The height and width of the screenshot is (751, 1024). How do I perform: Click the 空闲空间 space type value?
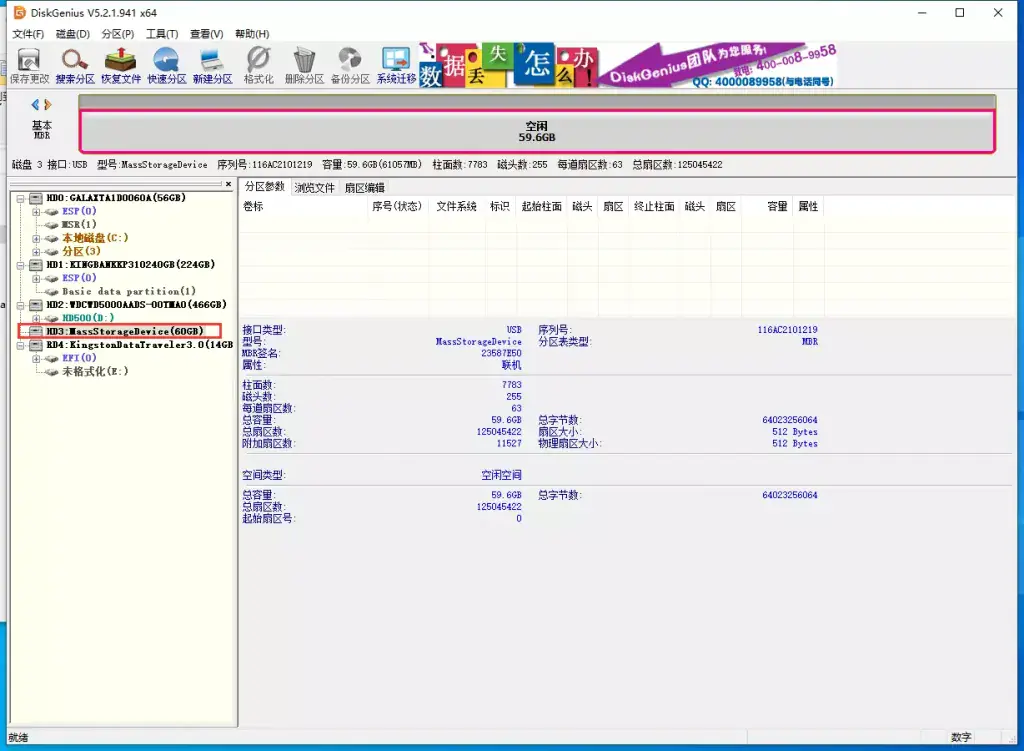(501, 475)
